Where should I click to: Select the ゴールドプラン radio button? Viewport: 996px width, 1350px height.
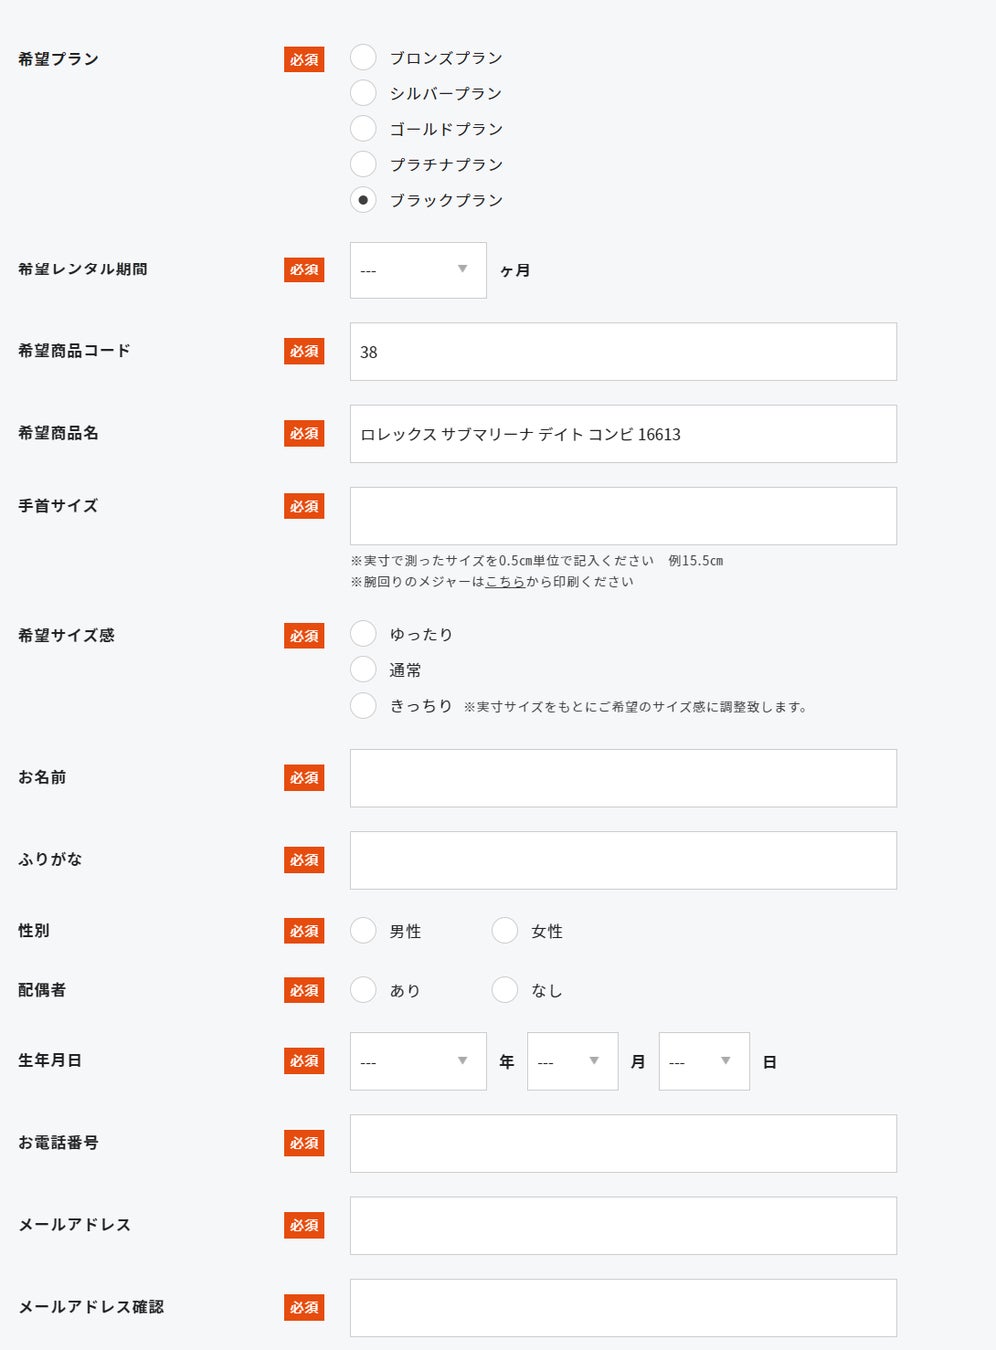pyautogui.click(x=363, y=128)
